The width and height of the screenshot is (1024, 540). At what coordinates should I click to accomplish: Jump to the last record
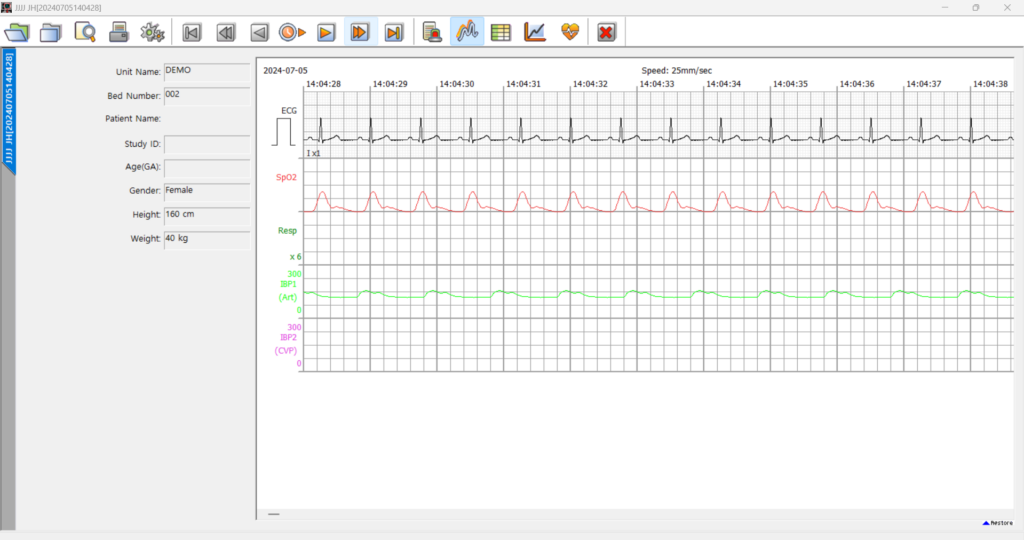point(394,32)
